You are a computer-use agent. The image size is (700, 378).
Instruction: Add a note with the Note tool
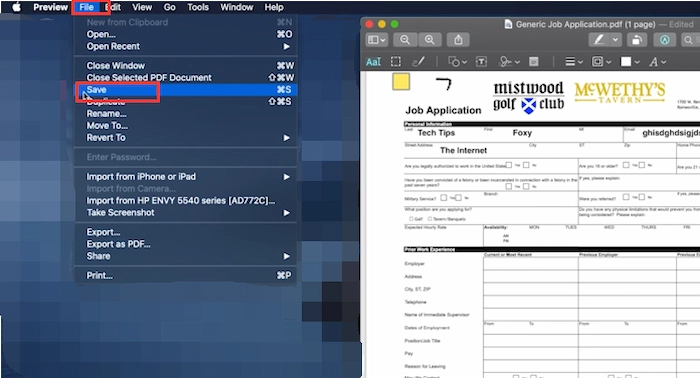point(533,62)
